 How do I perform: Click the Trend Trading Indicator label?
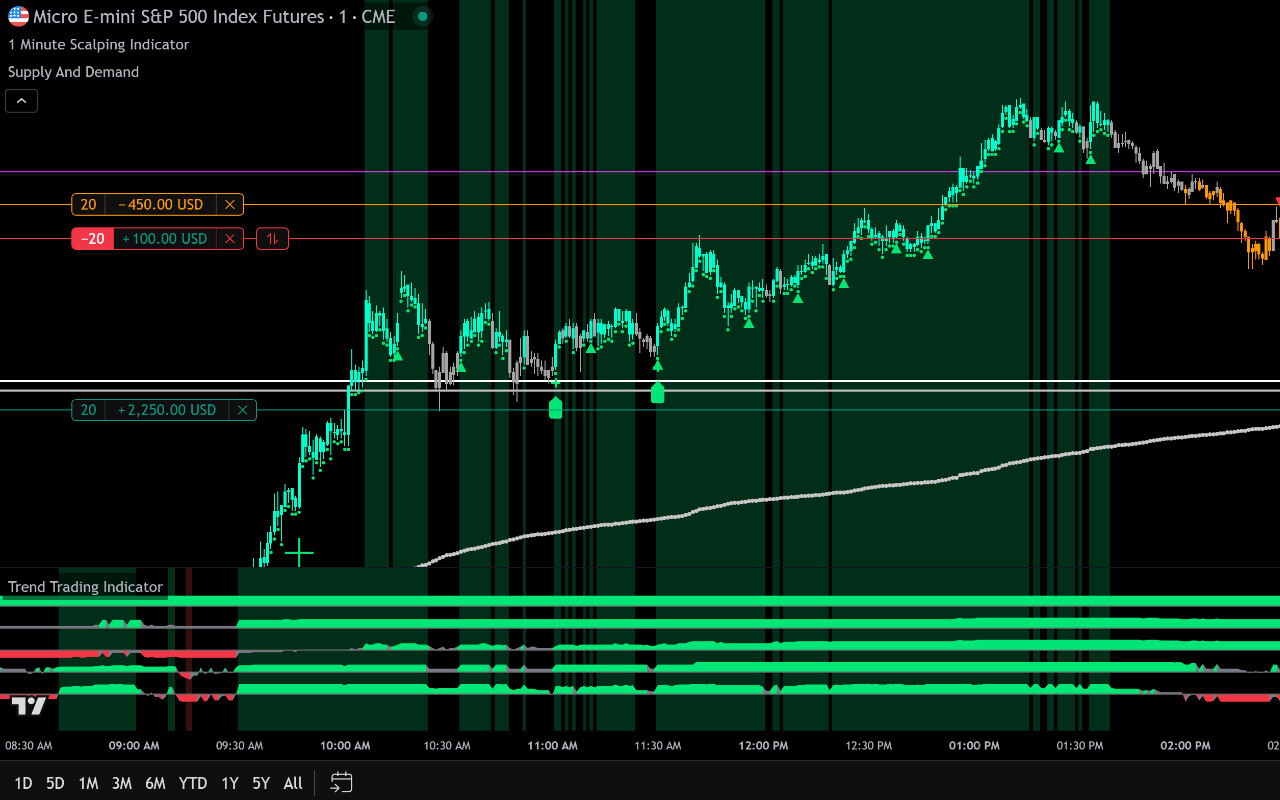pos(85,587)
